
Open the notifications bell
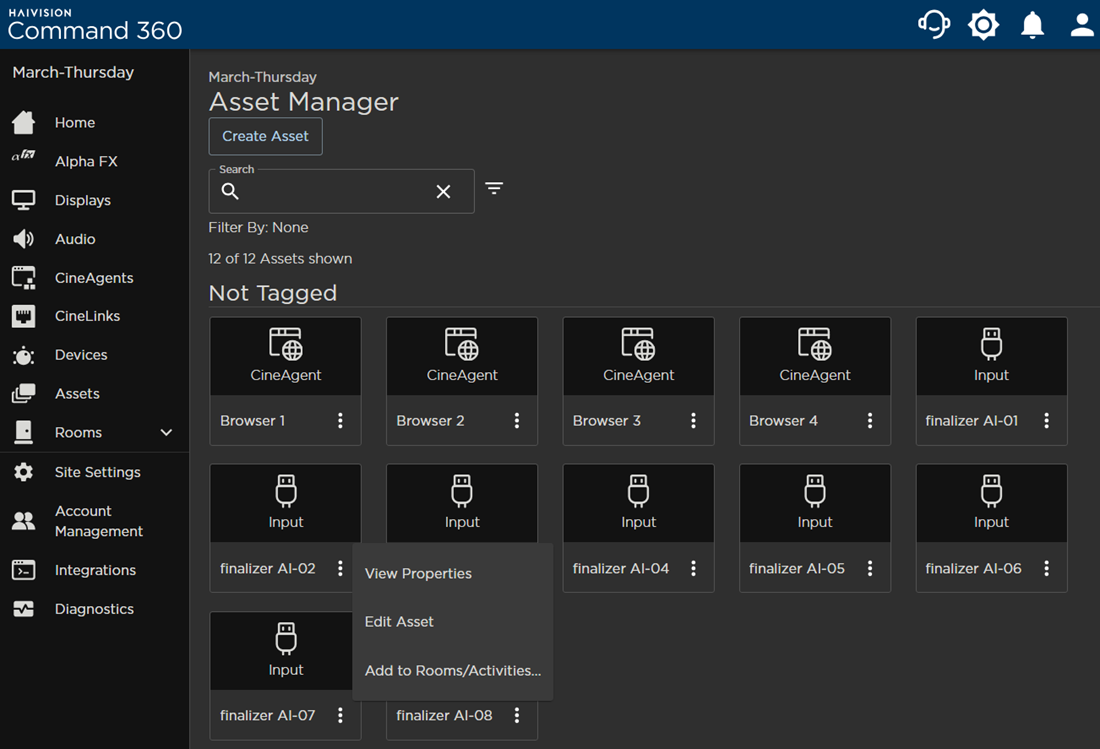(x=1032, y=25)
